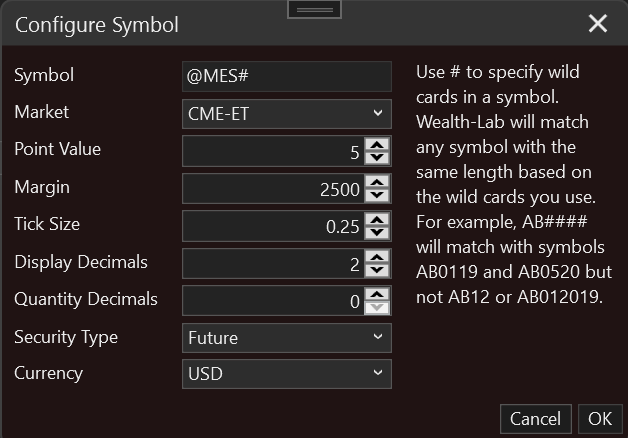Click the drag handle at top center
Viewport: 628px width, 438px height.
click(314, 8)
